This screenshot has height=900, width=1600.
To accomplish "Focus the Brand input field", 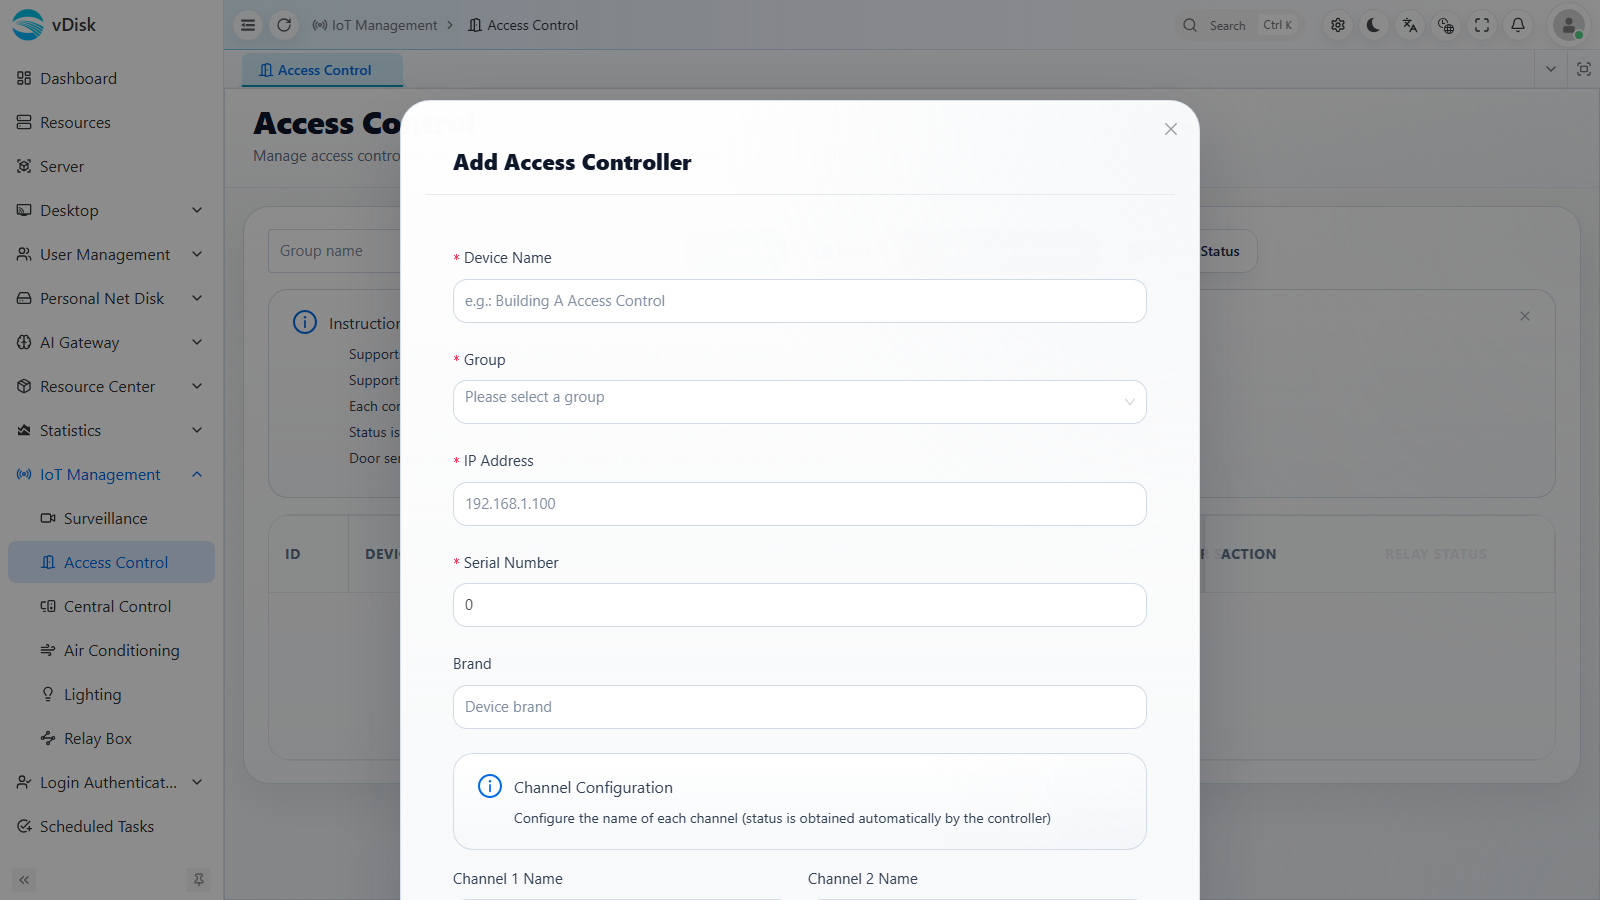I will point(800,707).
